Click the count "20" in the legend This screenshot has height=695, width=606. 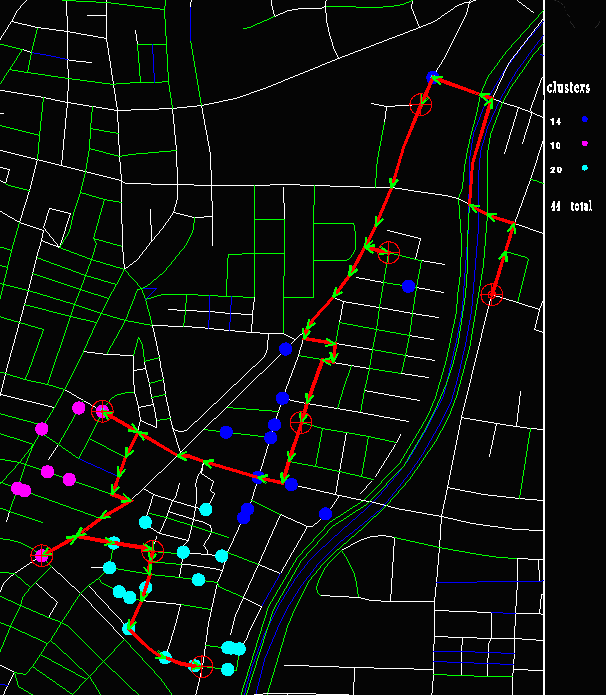[555, 170]
